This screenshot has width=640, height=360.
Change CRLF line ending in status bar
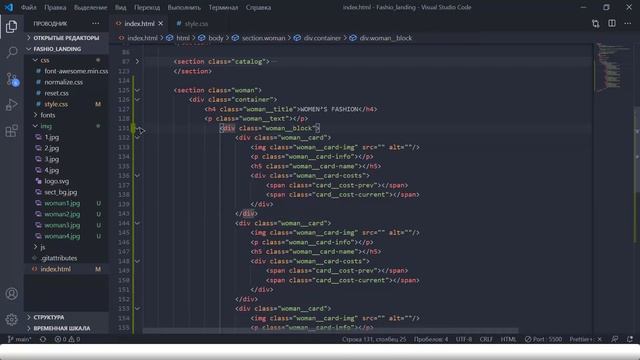tap(486, 339)
